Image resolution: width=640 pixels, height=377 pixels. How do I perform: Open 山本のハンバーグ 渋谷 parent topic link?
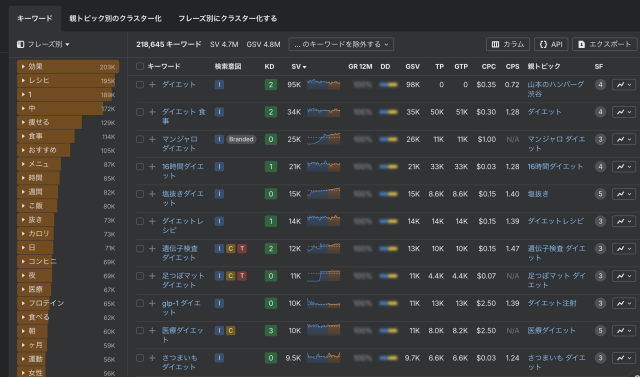[556, 89]
